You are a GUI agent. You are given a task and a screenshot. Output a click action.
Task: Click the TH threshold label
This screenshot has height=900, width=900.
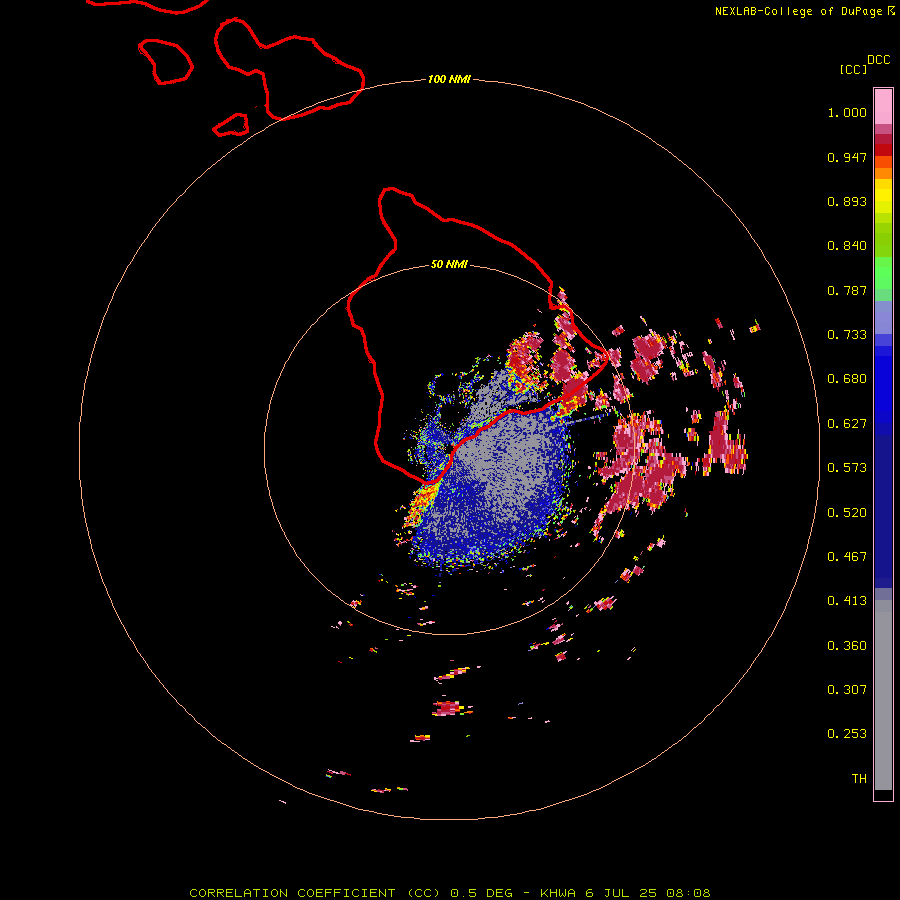[x=859, y=779]
